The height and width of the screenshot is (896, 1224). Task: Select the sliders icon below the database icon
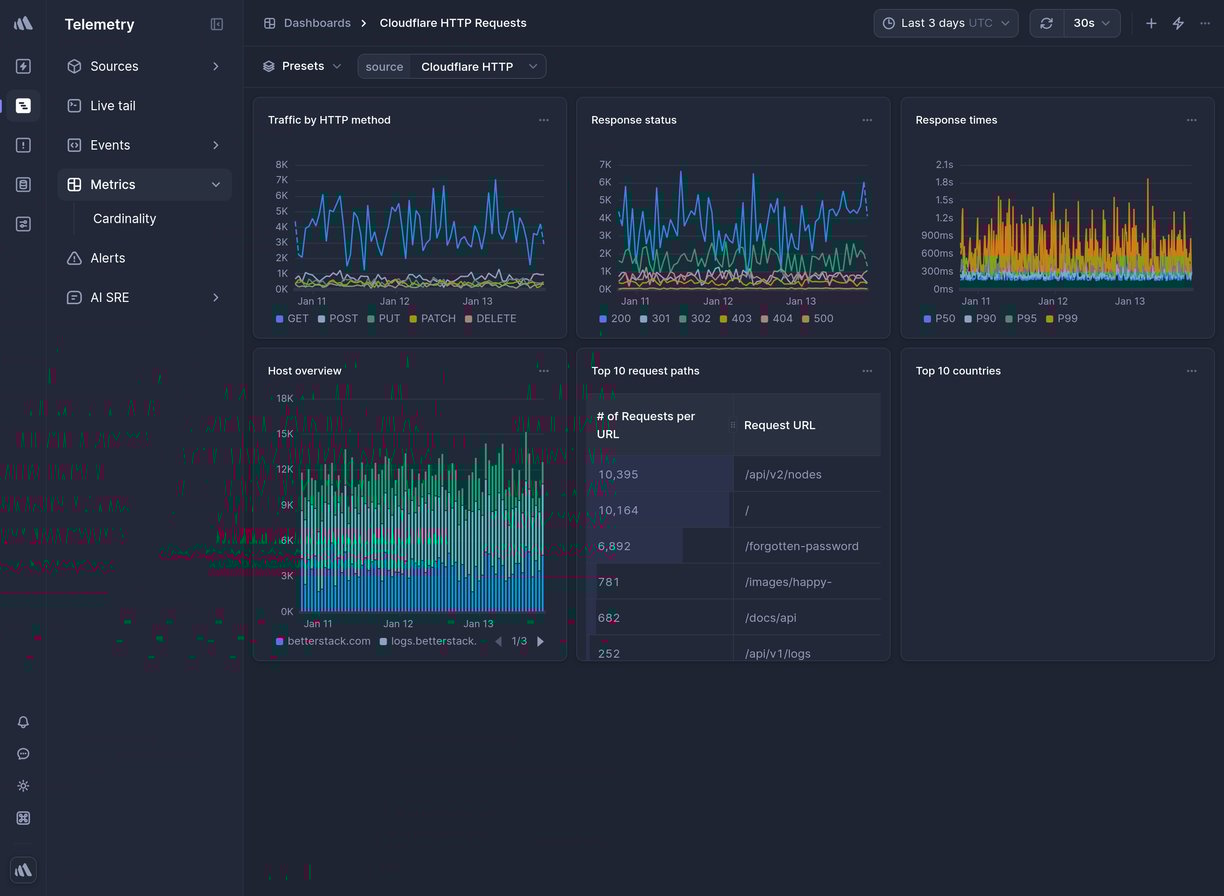(x=23, y=223)
